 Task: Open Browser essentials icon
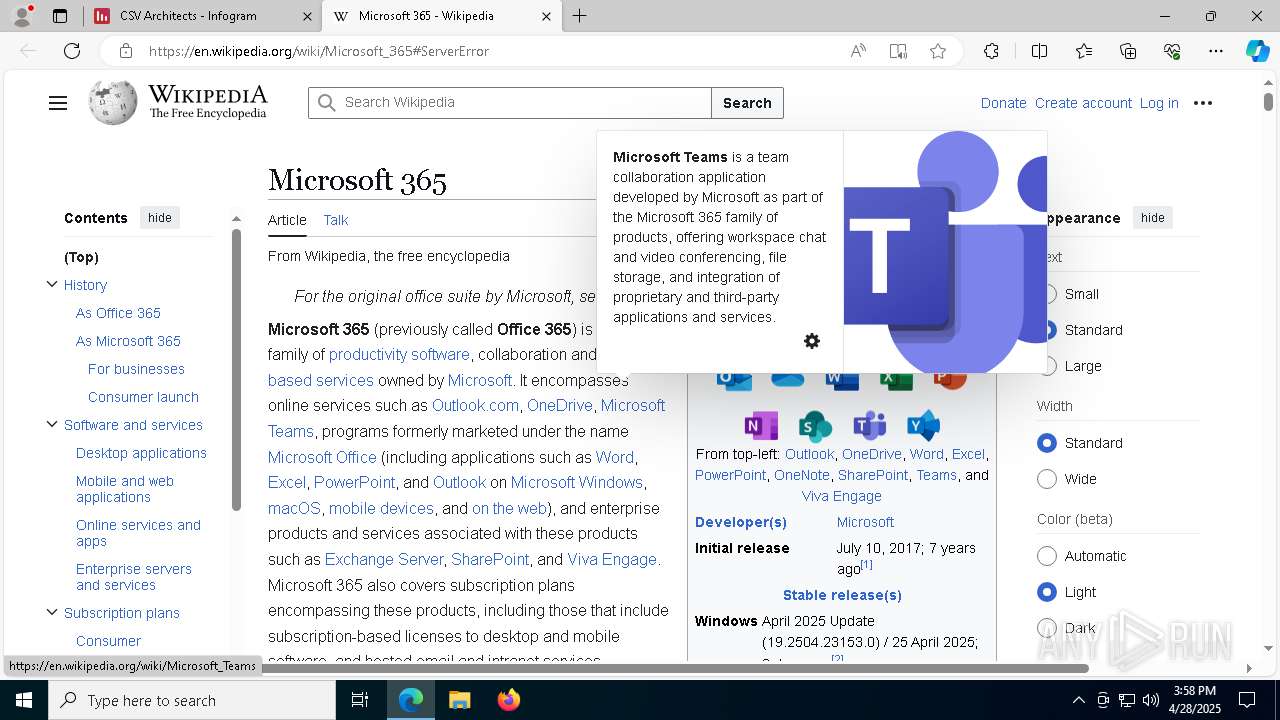(x=1172, y=51)
